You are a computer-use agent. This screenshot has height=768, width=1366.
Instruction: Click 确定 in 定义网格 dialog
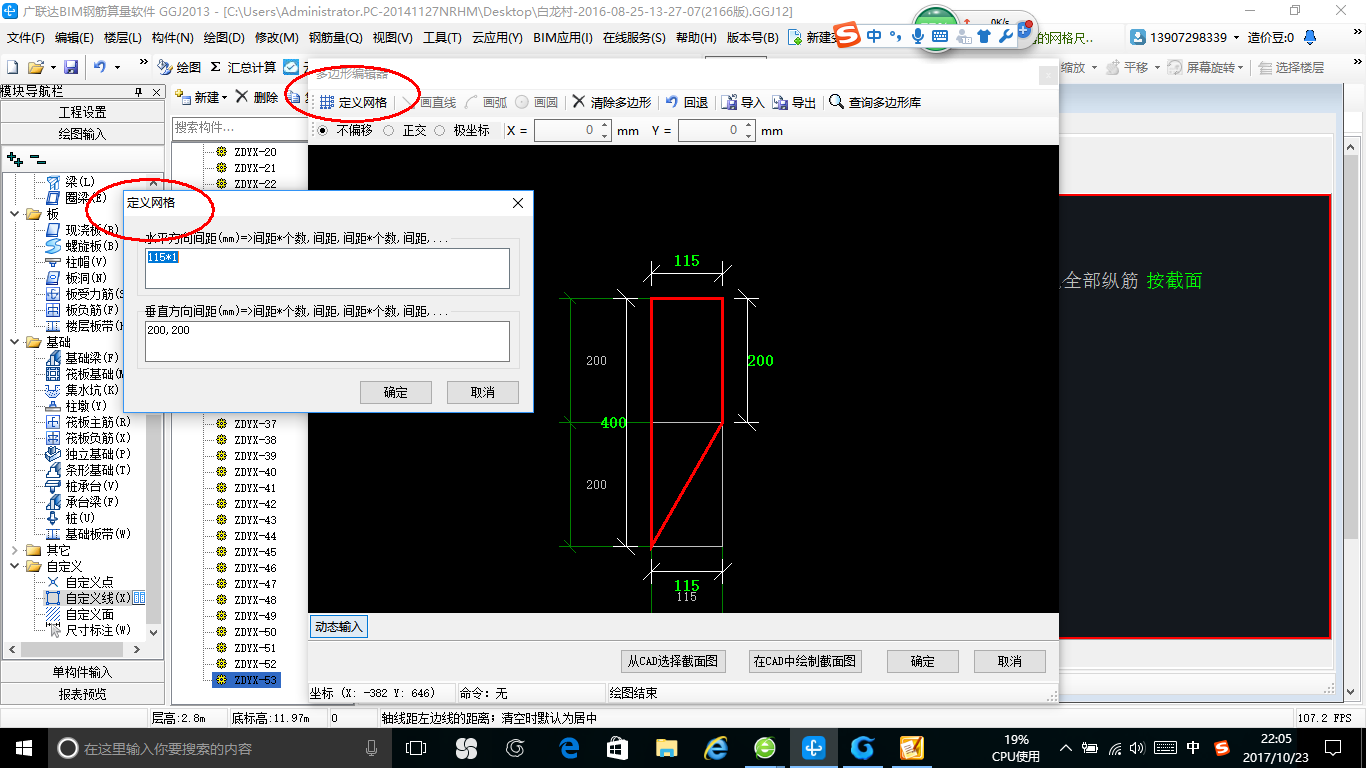pos(396,392)
